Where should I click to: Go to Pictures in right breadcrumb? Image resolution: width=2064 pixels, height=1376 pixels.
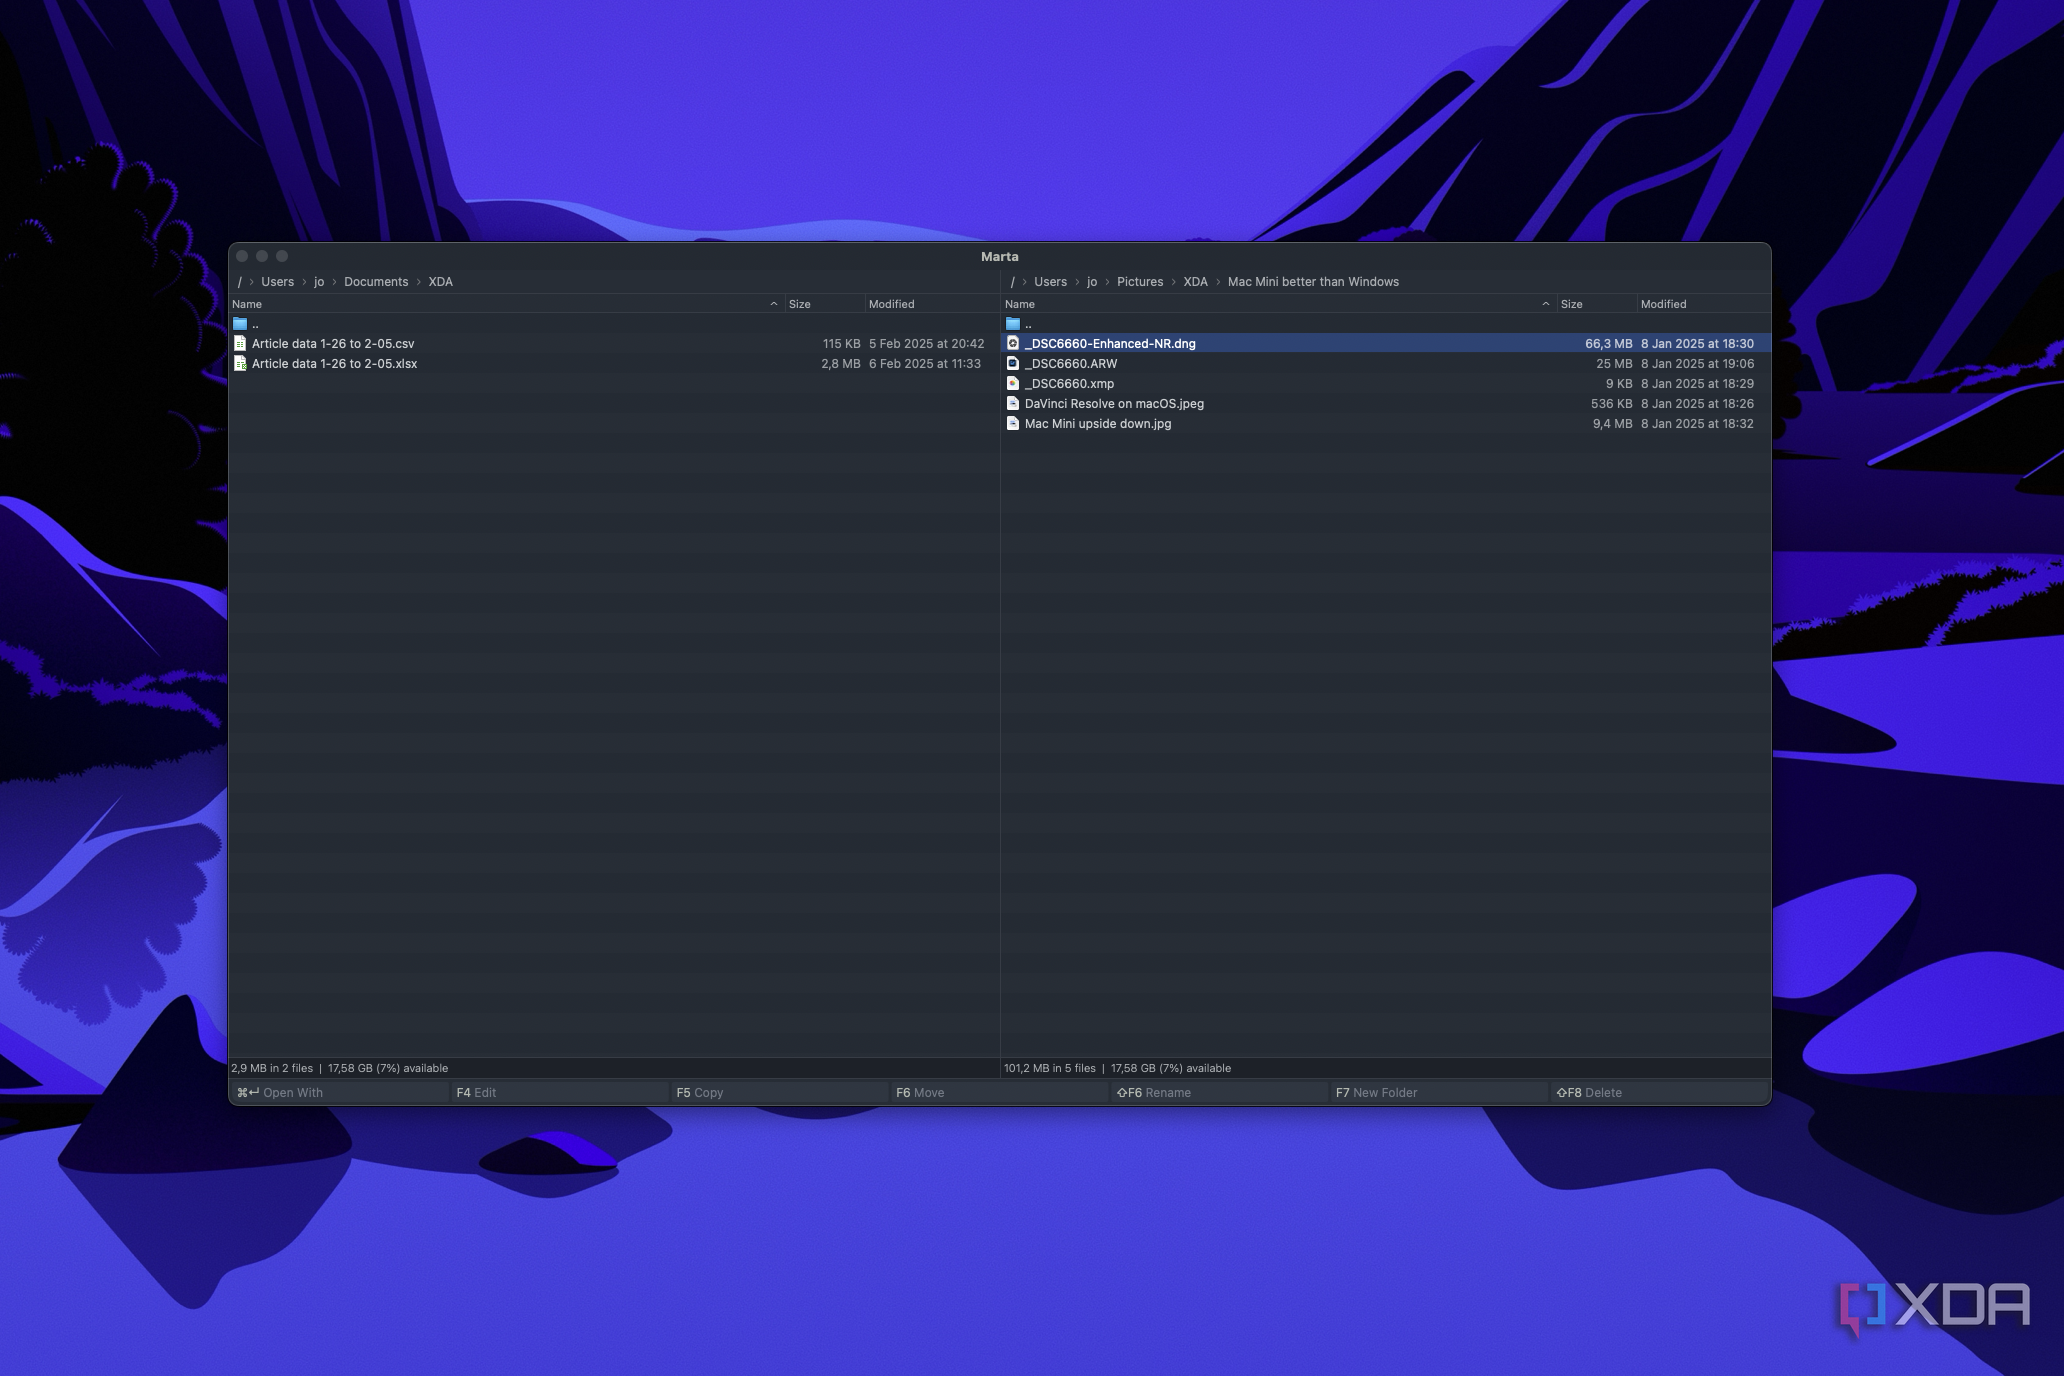tap(1140, 282)
